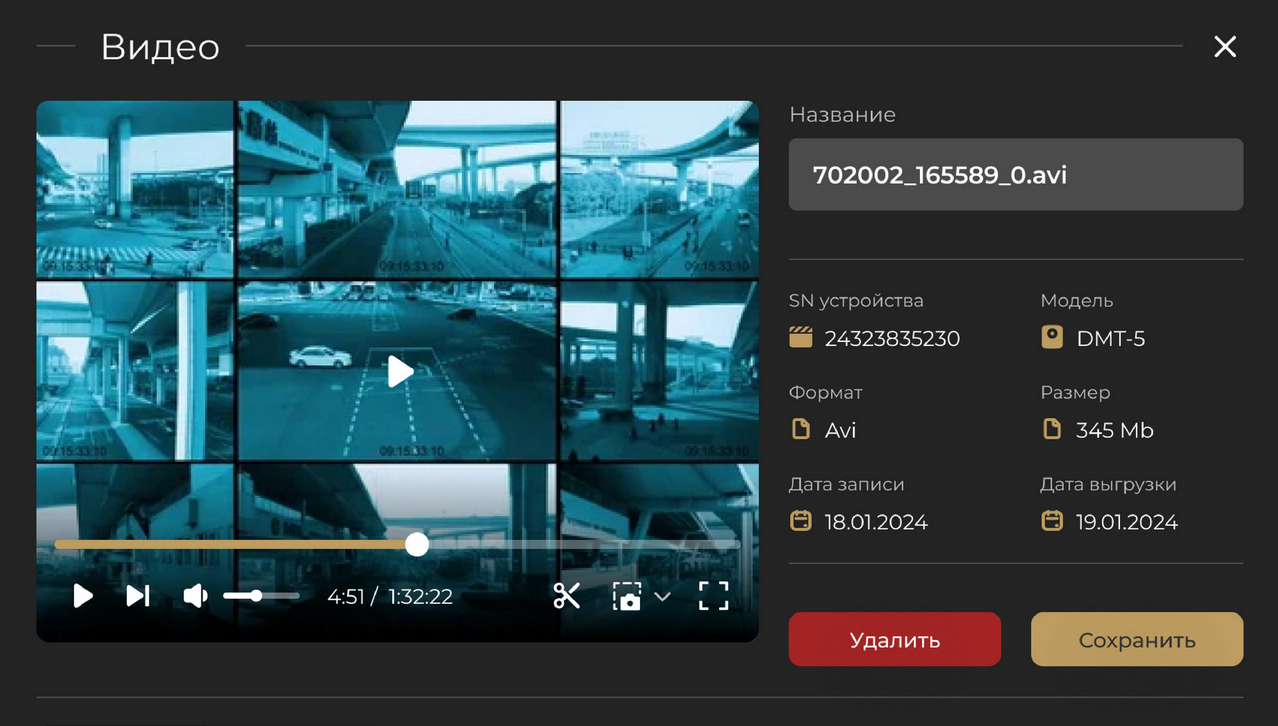The width and height of the screenshot is (1278, 726).
Task: Click the center play overlay on the video
Action: pos(400,371)
